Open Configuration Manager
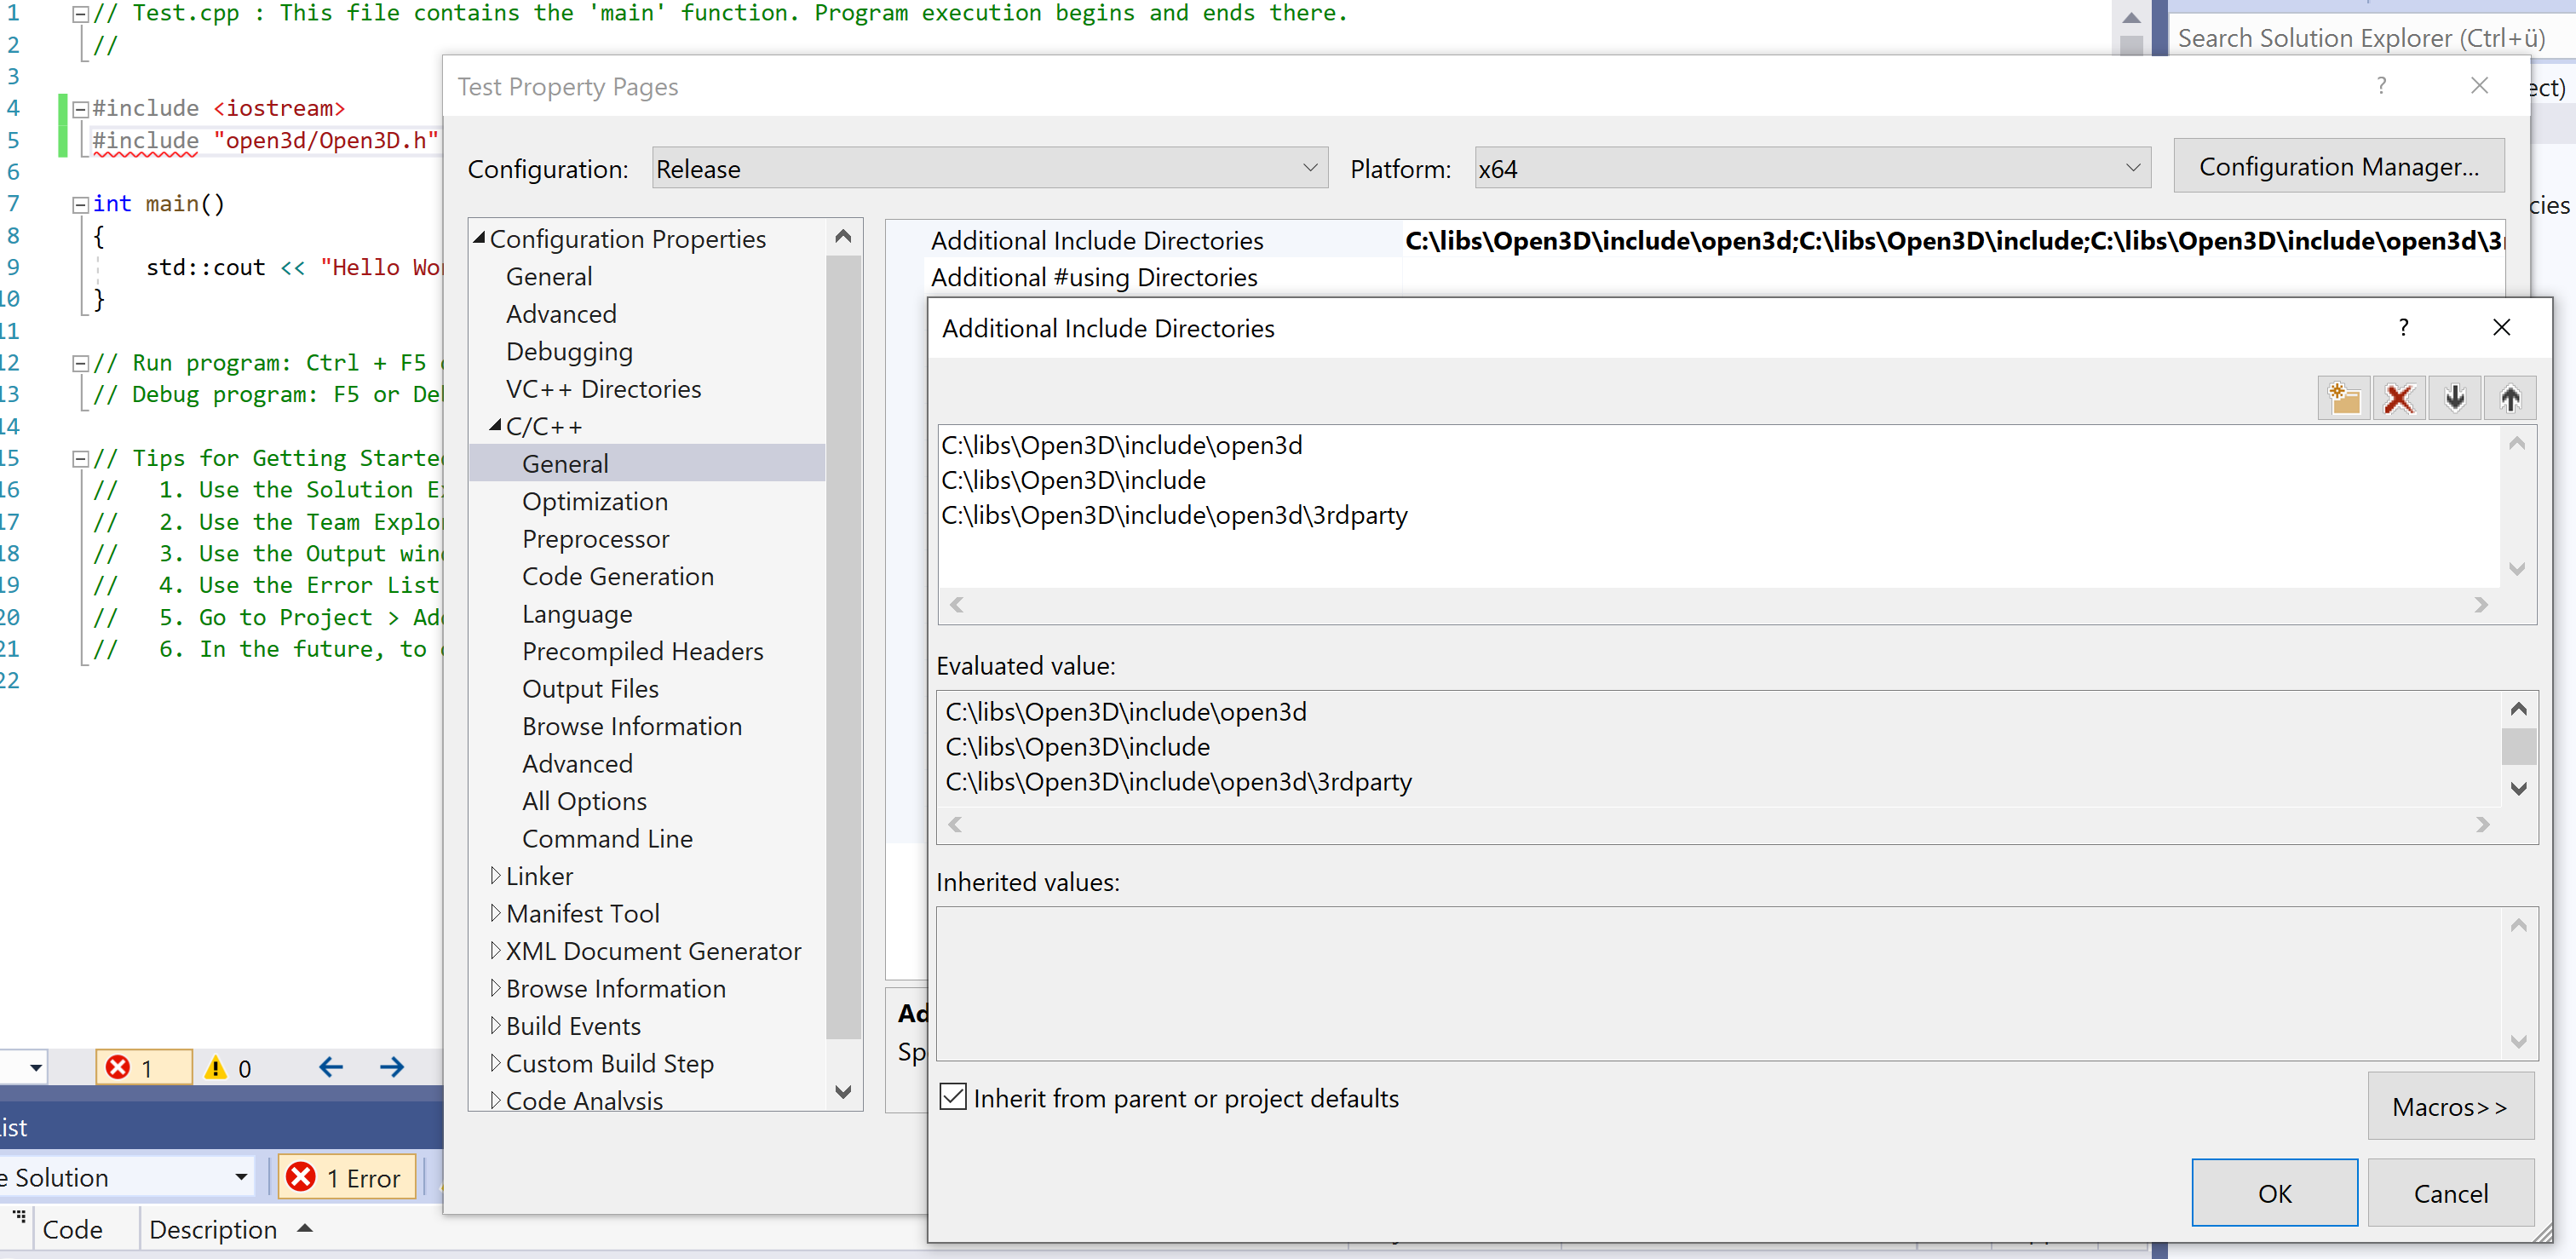The height and width of the screenshot is (1259, 2576). (2338, 165)
